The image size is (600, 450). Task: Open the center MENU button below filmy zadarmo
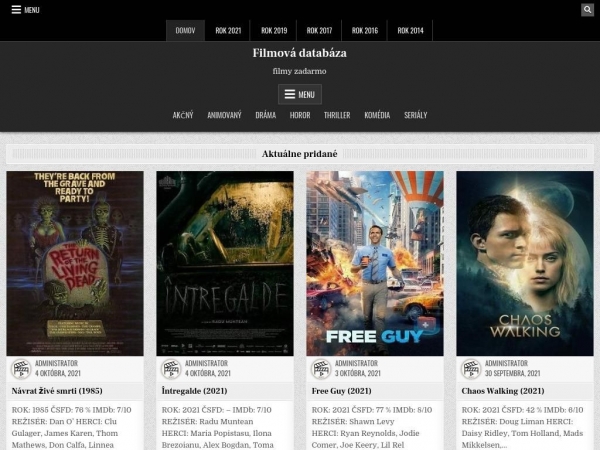pos(300,95)
